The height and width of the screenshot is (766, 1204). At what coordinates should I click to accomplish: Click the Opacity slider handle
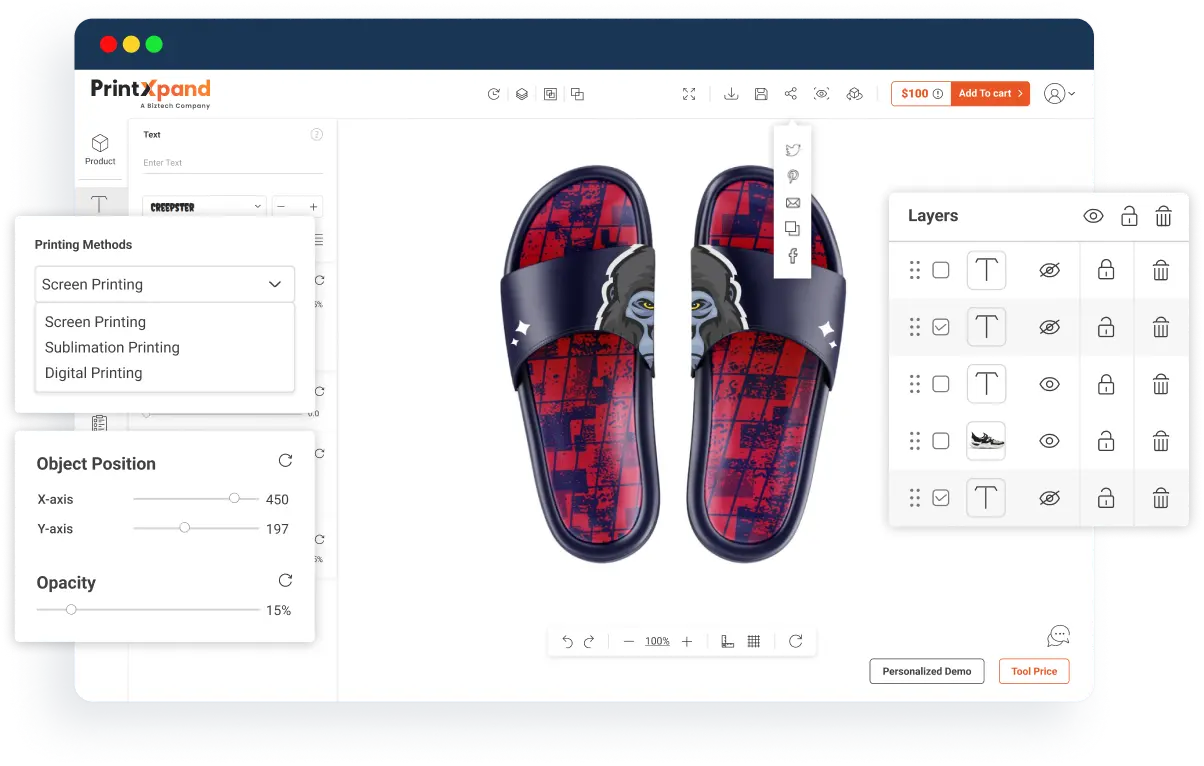(x=71, y=609)
